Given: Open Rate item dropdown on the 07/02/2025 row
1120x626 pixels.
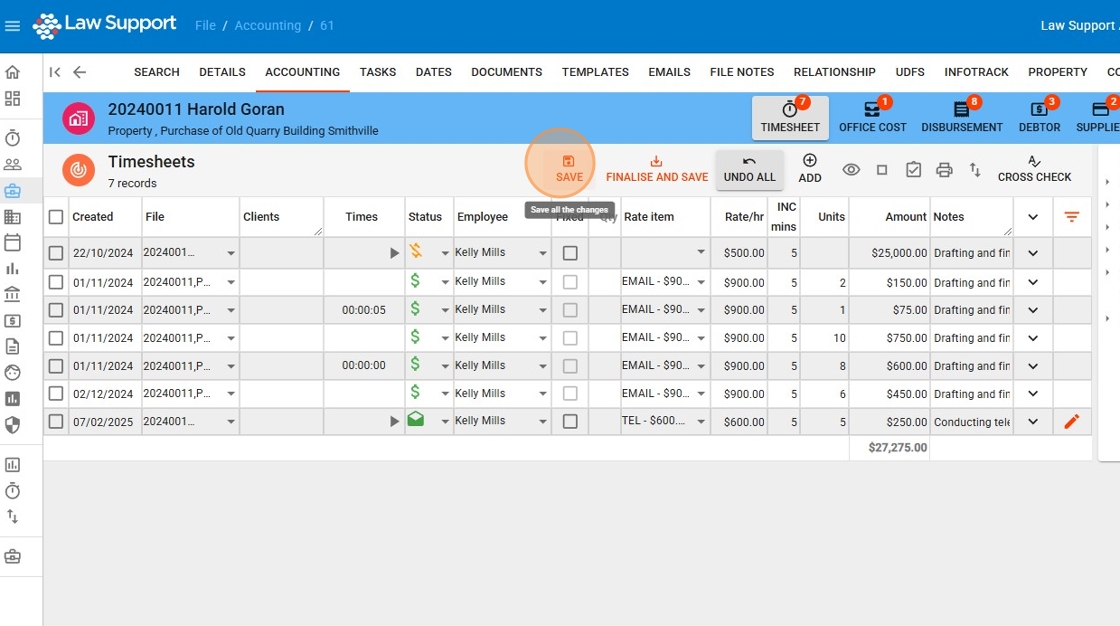Looking at the screenshot, I should coord(701,422).
